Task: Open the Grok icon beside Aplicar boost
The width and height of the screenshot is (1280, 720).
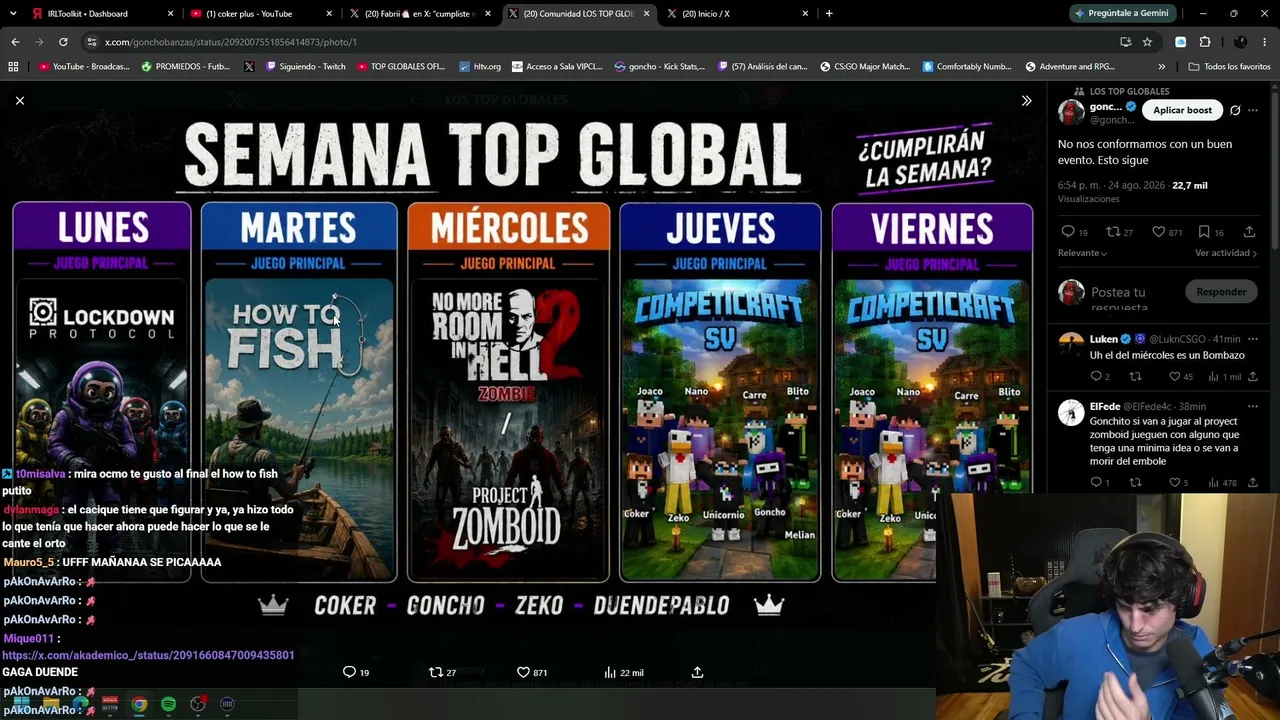Action: (x=1235, y=110)
